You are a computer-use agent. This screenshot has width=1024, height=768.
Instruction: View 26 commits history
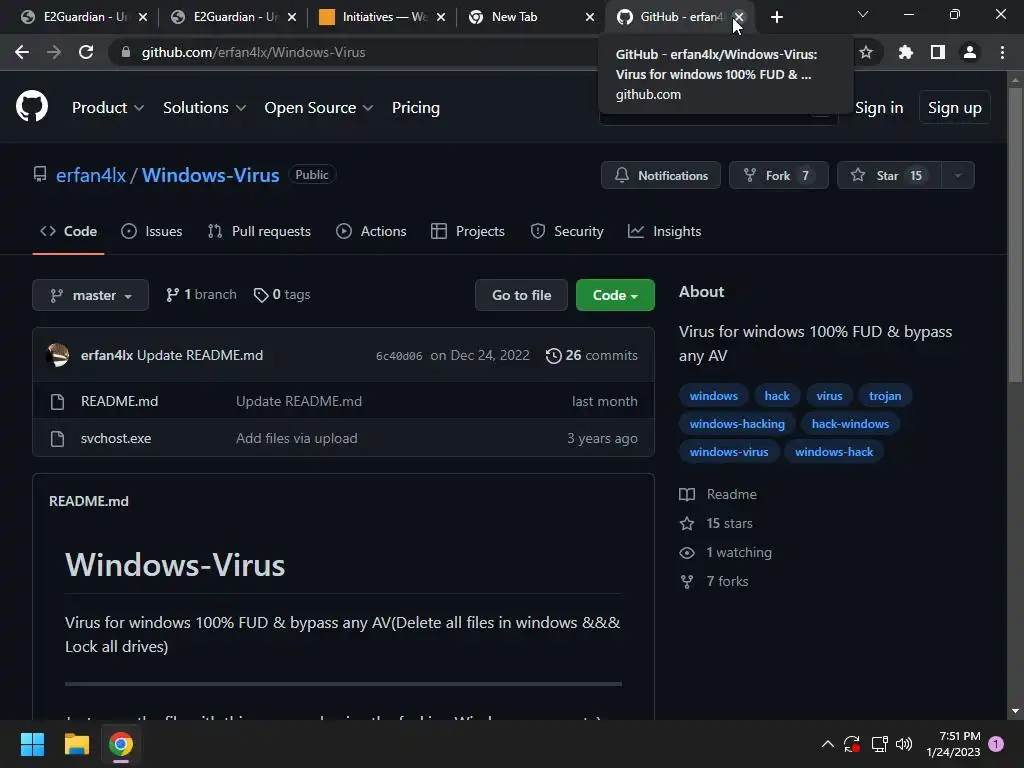[592, 355]
